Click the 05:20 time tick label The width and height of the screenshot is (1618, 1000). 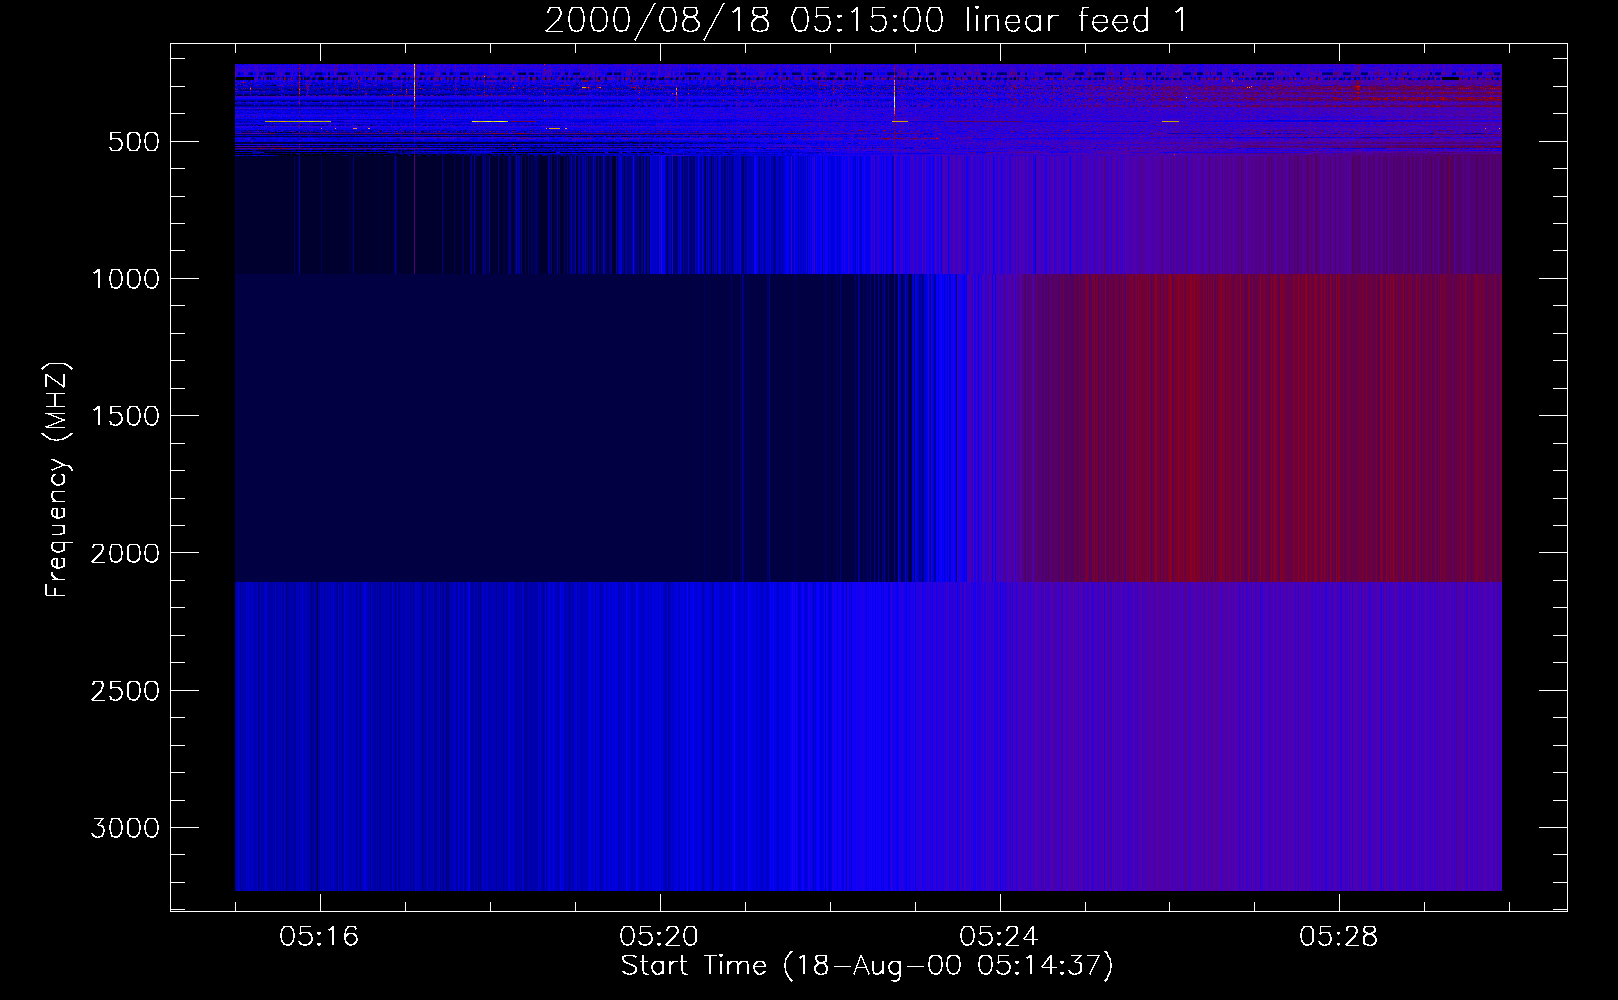[659, 937]
